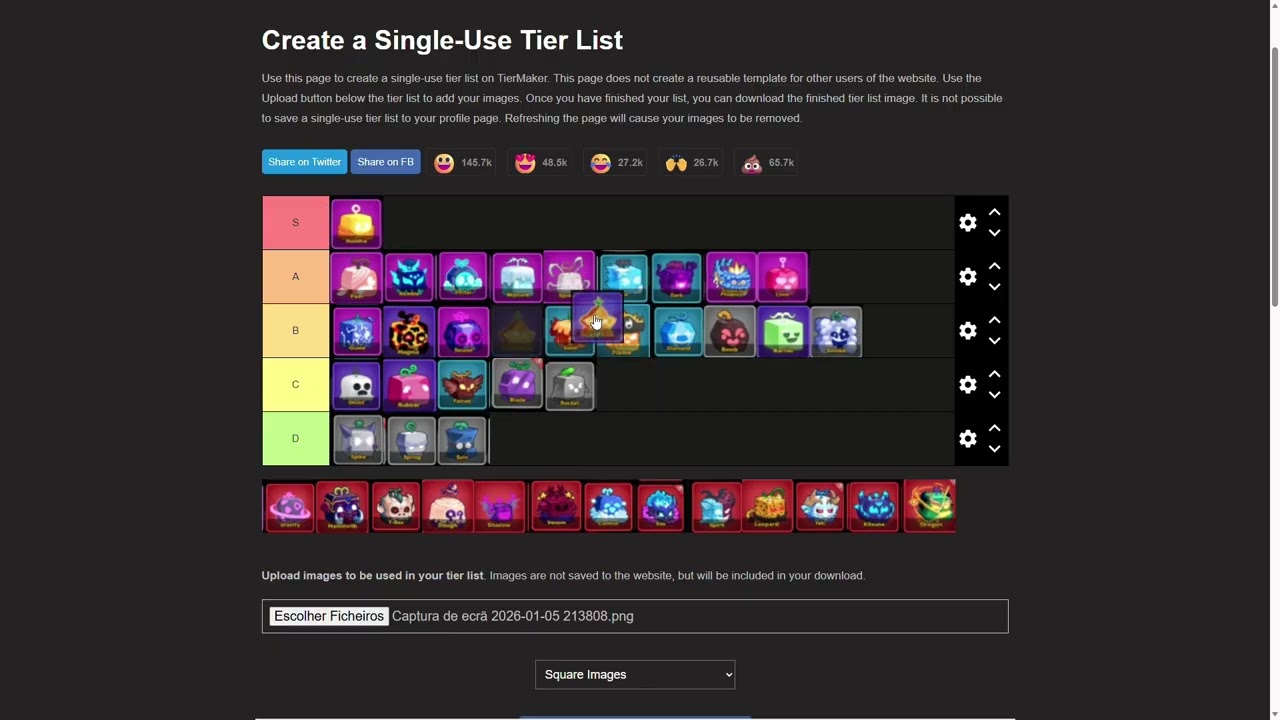The height and width of the screenshot is (720, 1280).
Task: Click the Smoke fruit in B tier
Action: [x=836, y=331]
